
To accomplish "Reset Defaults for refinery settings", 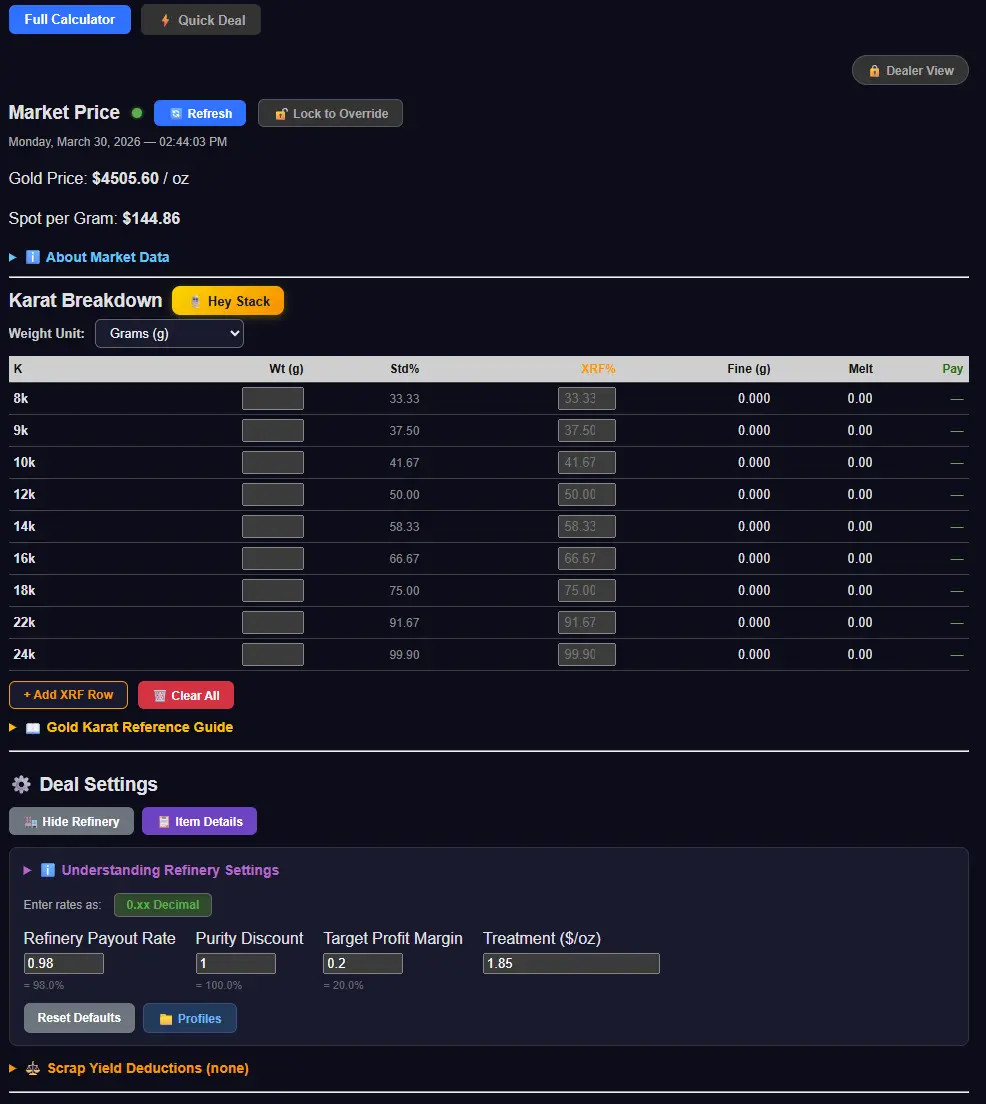I will click(x=79, y=1018).
